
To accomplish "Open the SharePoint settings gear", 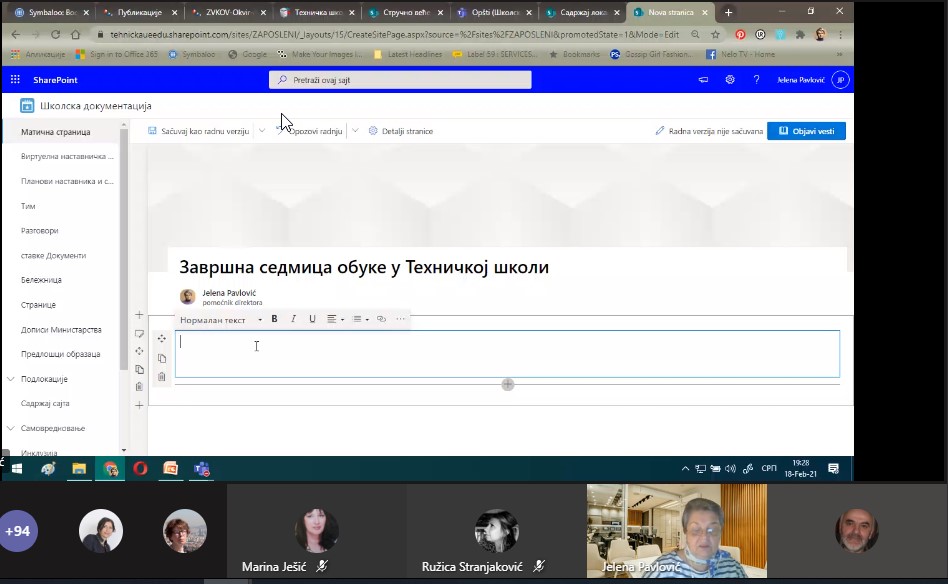I will 730,80.
